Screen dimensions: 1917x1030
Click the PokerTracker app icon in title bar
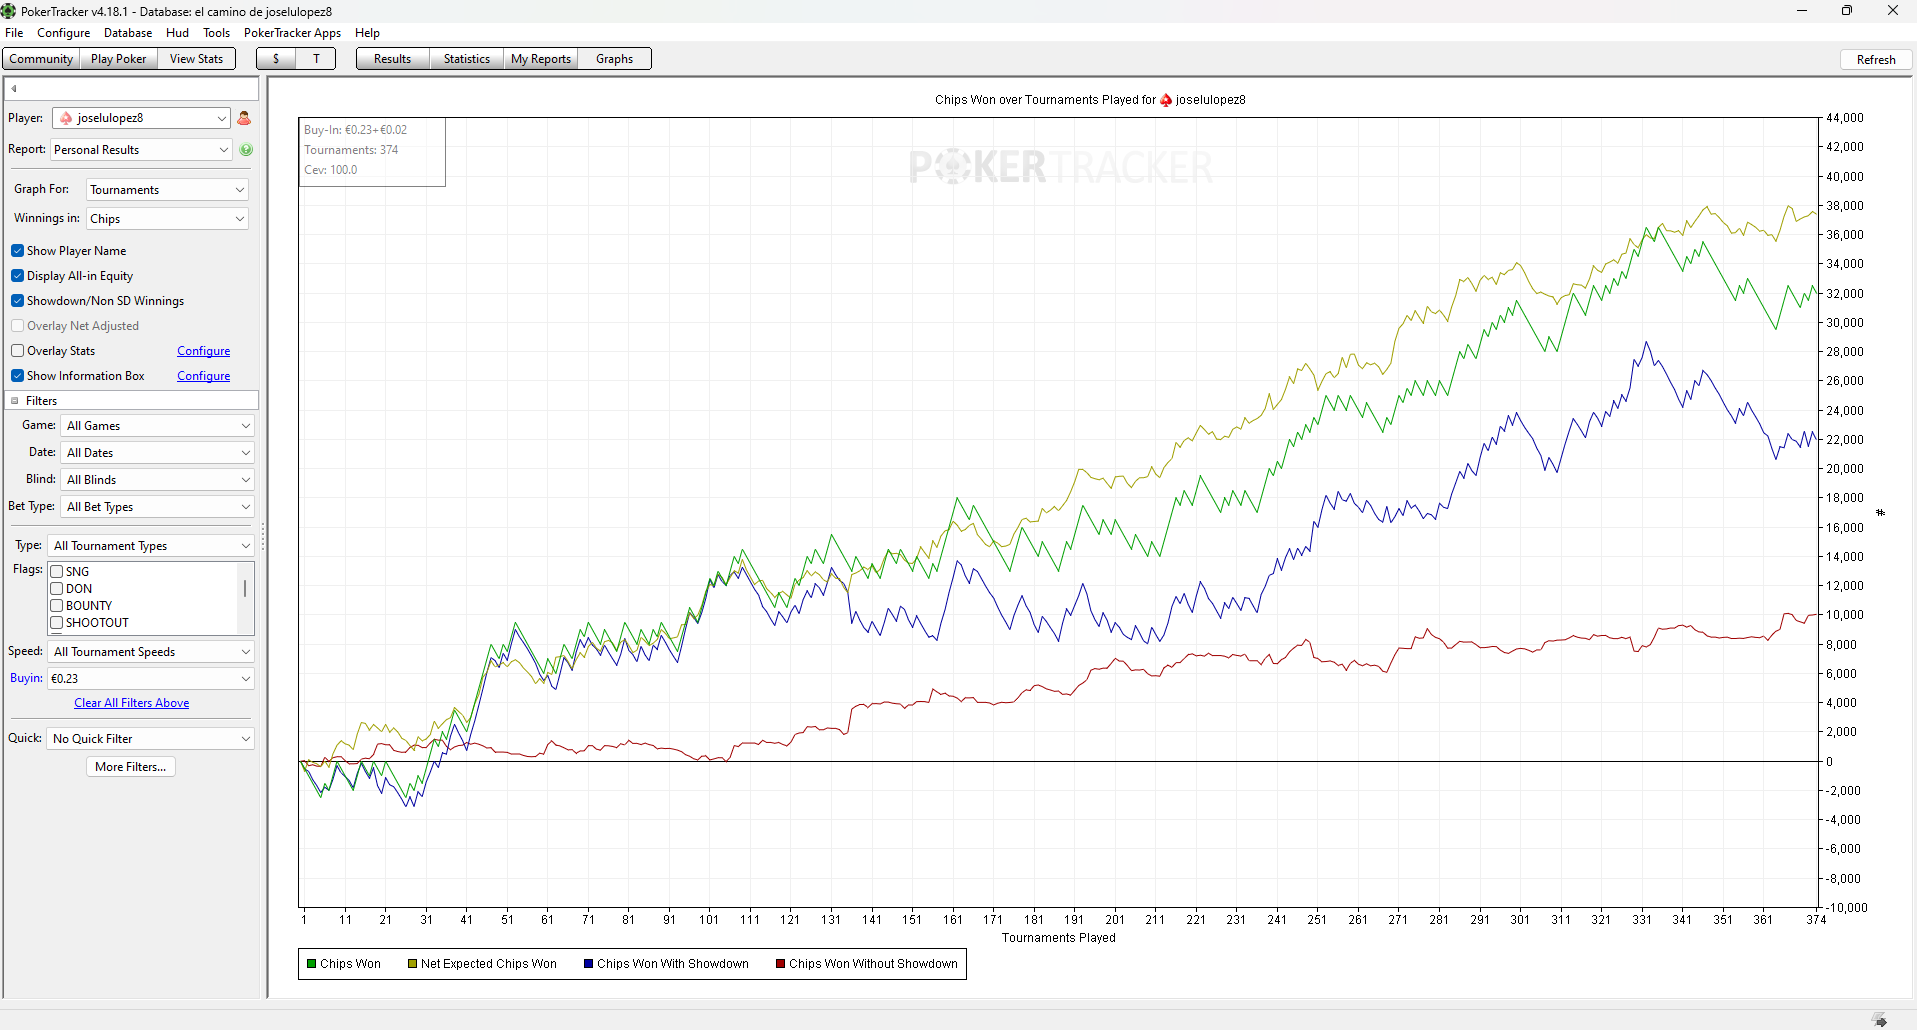tap(9, 11)
